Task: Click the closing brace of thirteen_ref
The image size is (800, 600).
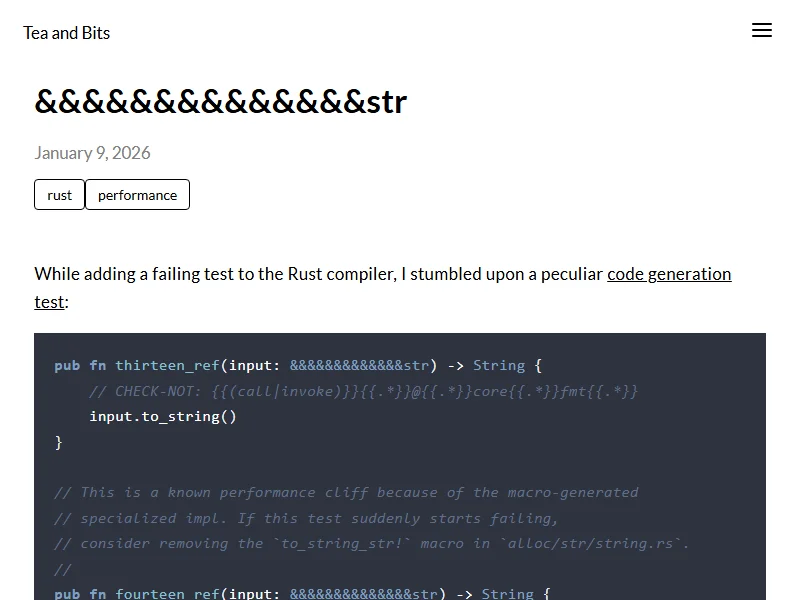Action: [x=59, y=442]
